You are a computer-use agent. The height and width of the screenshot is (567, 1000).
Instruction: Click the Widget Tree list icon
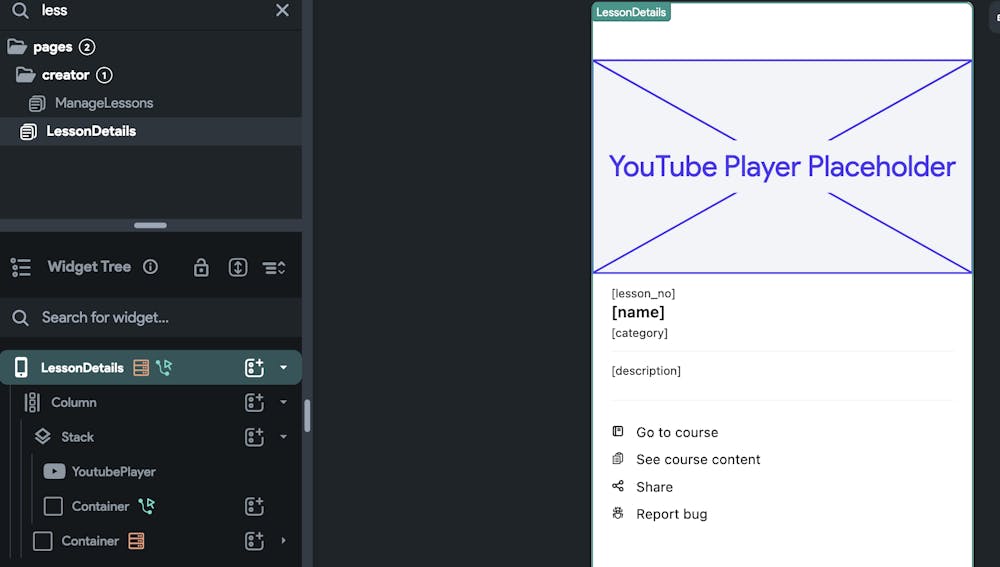coord(21,267)
